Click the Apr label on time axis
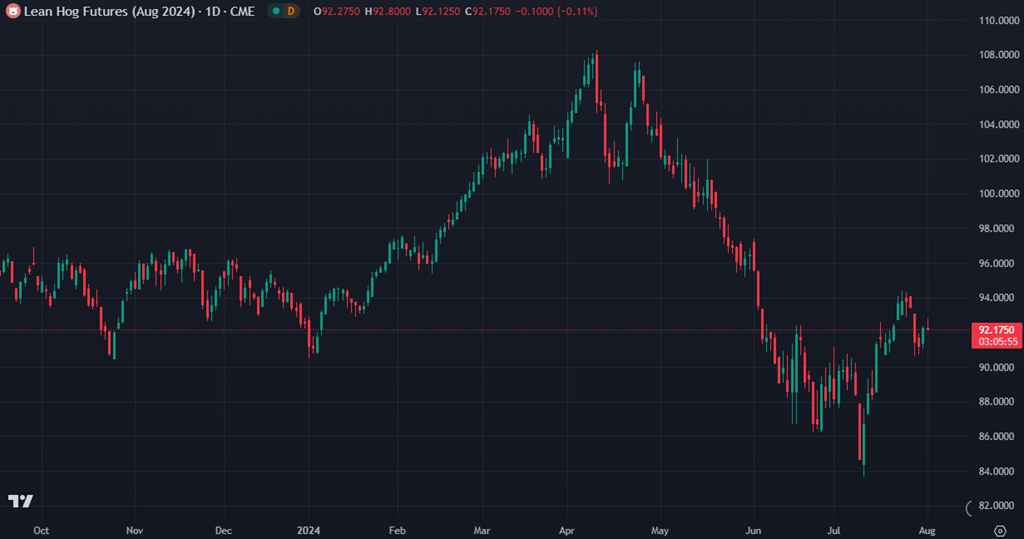Viewport: 1024px width, 539px height. 567,530
